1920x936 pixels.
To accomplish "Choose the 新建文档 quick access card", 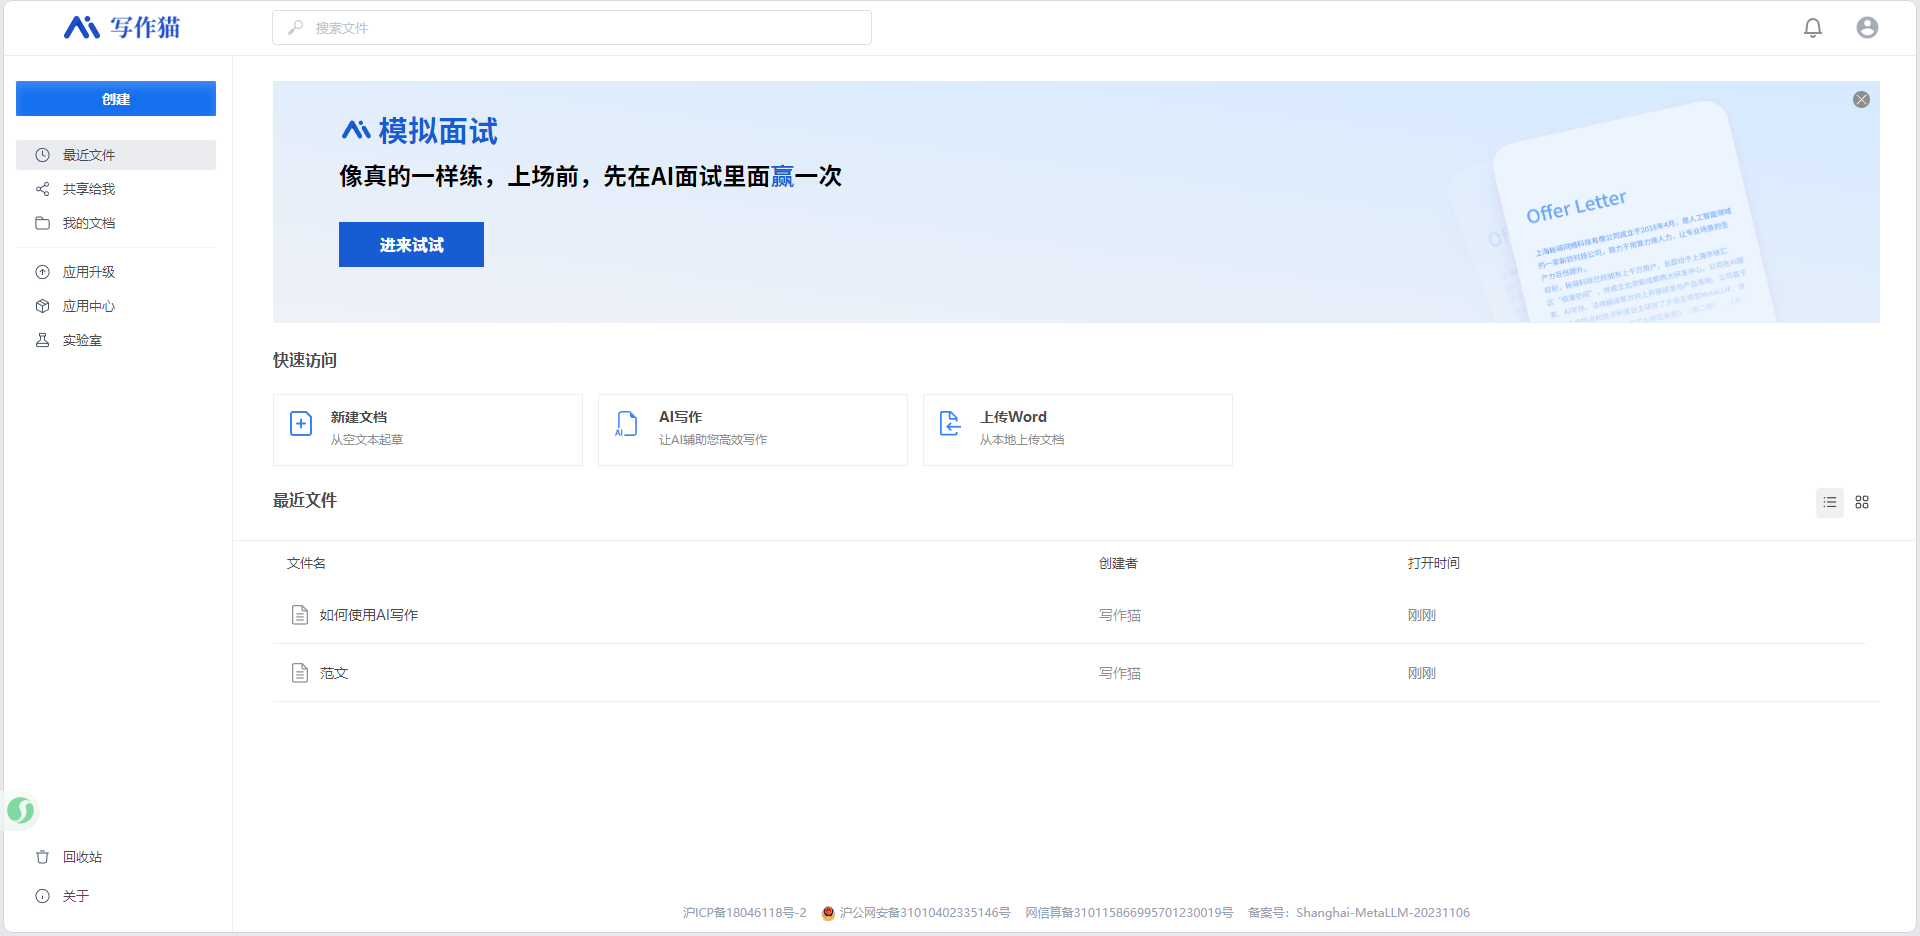I will (x=427, y=429).
